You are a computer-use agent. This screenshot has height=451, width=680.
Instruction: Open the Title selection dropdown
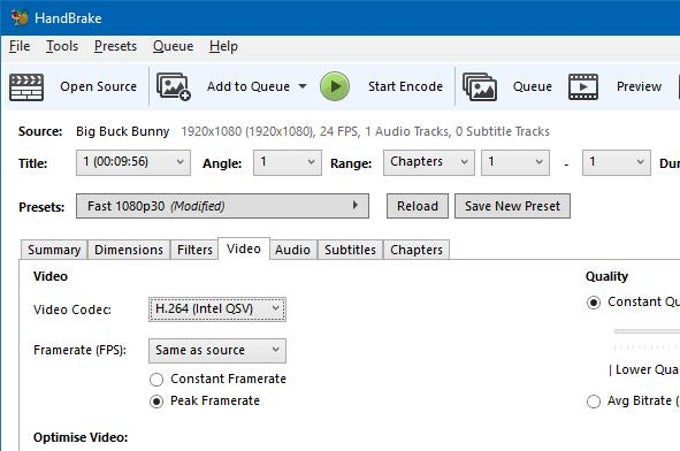133,163
